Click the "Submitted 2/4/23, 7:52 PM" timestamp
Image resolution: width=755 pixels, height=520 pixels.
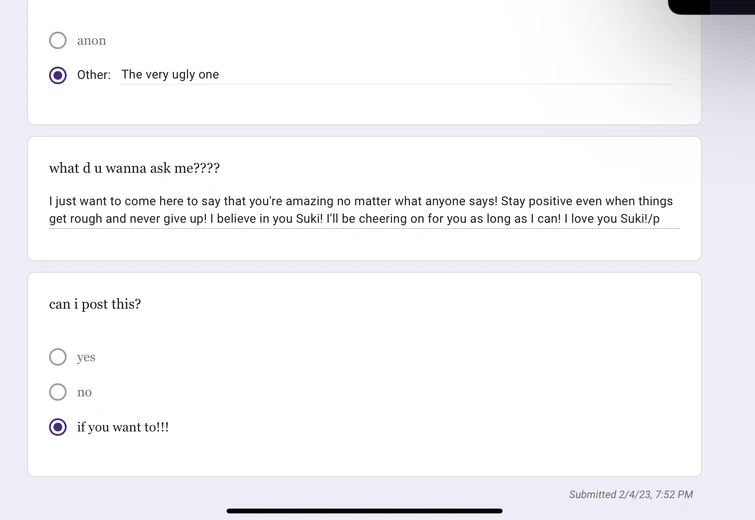[630, 494]
